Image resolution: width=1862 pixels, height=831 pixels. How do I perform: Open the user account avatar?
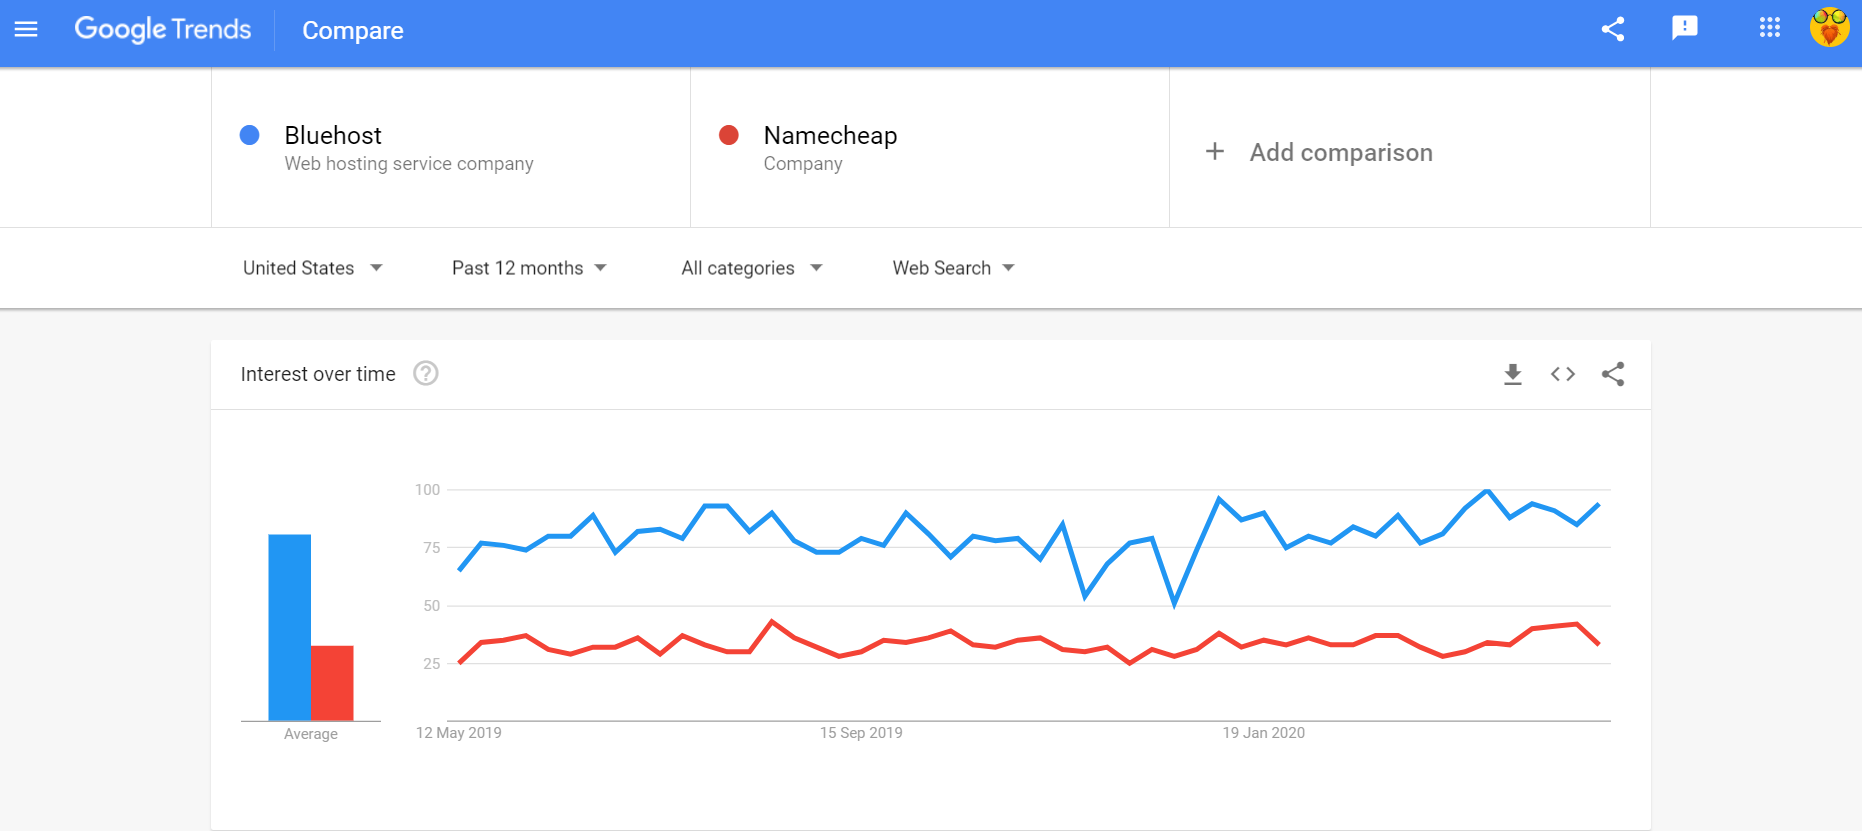[1829, 28]
